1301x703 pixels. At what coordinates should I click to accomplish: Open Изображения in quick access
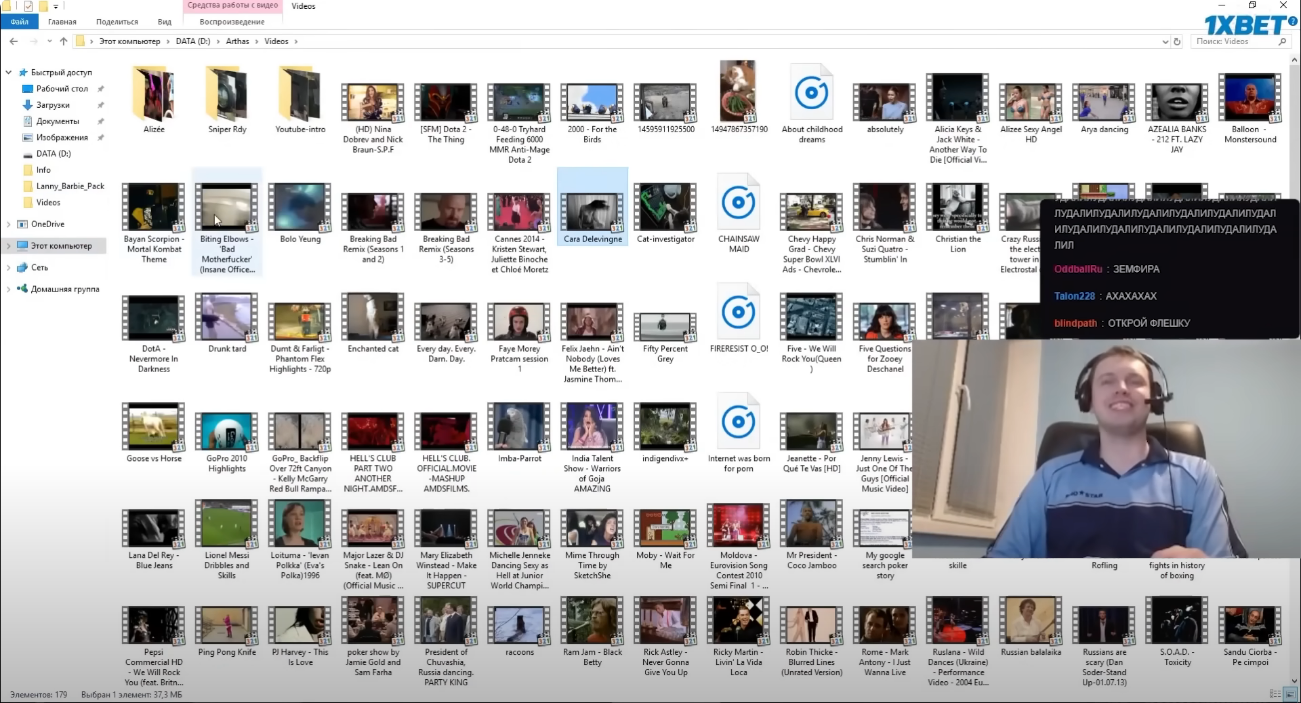click(62, 137)
